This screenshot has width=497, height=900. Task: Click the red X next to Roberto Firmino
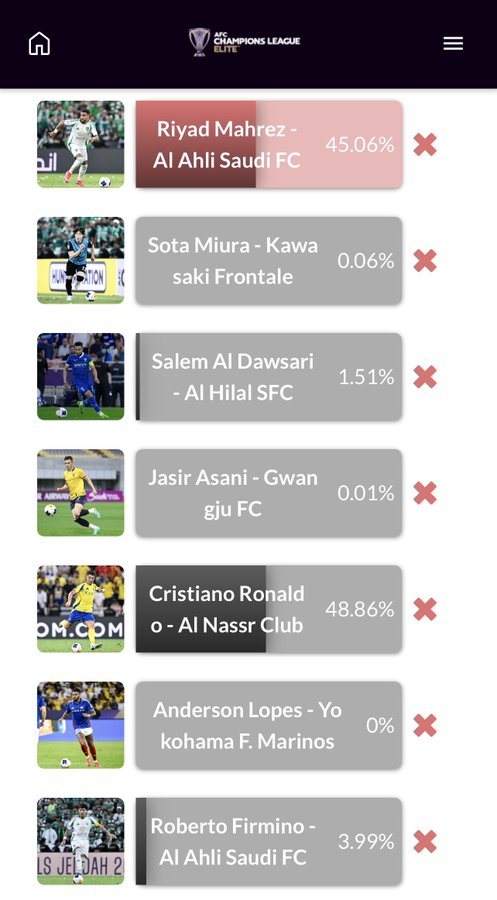point(425,841)
